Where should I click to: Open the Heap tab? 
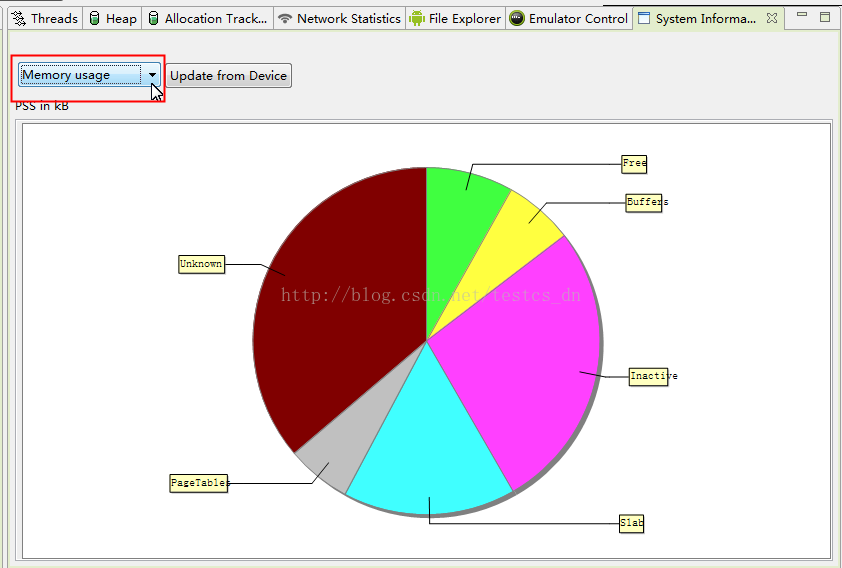[x=112, y=19]
